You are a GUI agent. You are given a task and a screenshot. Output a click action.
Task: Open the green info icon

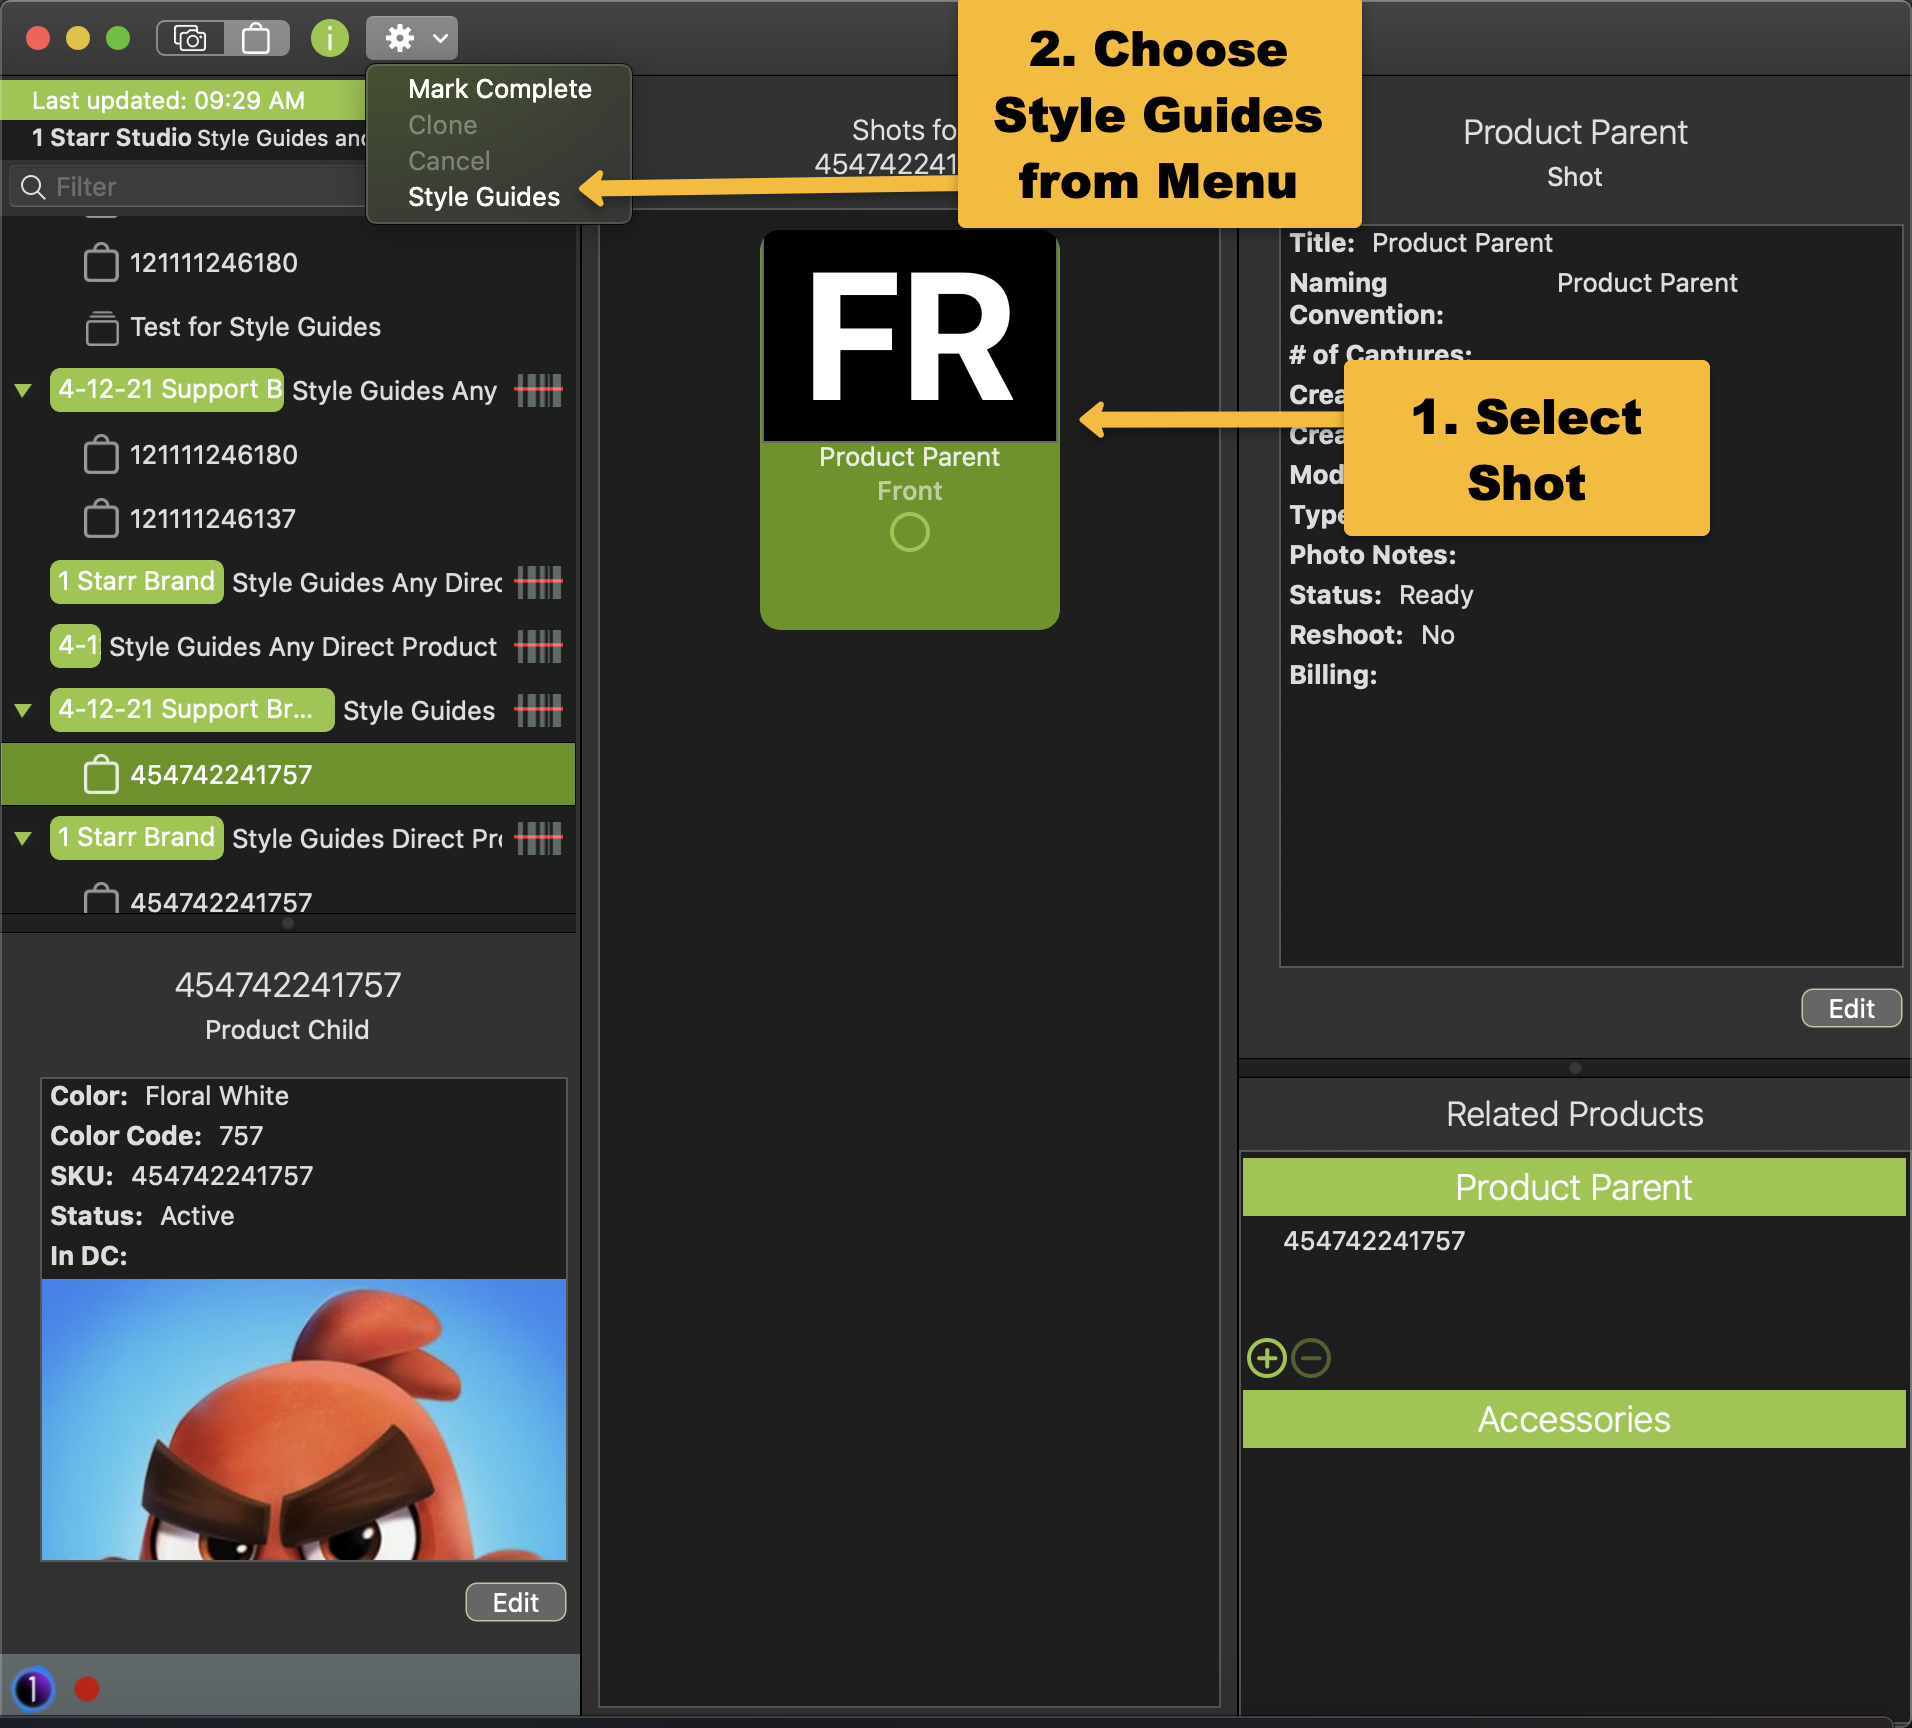(329, 39)
